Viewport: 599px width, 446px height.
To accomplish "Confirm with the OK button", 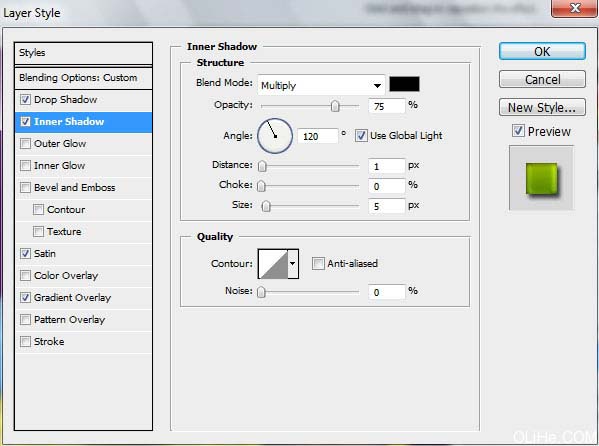I will (x=542, y=51).
